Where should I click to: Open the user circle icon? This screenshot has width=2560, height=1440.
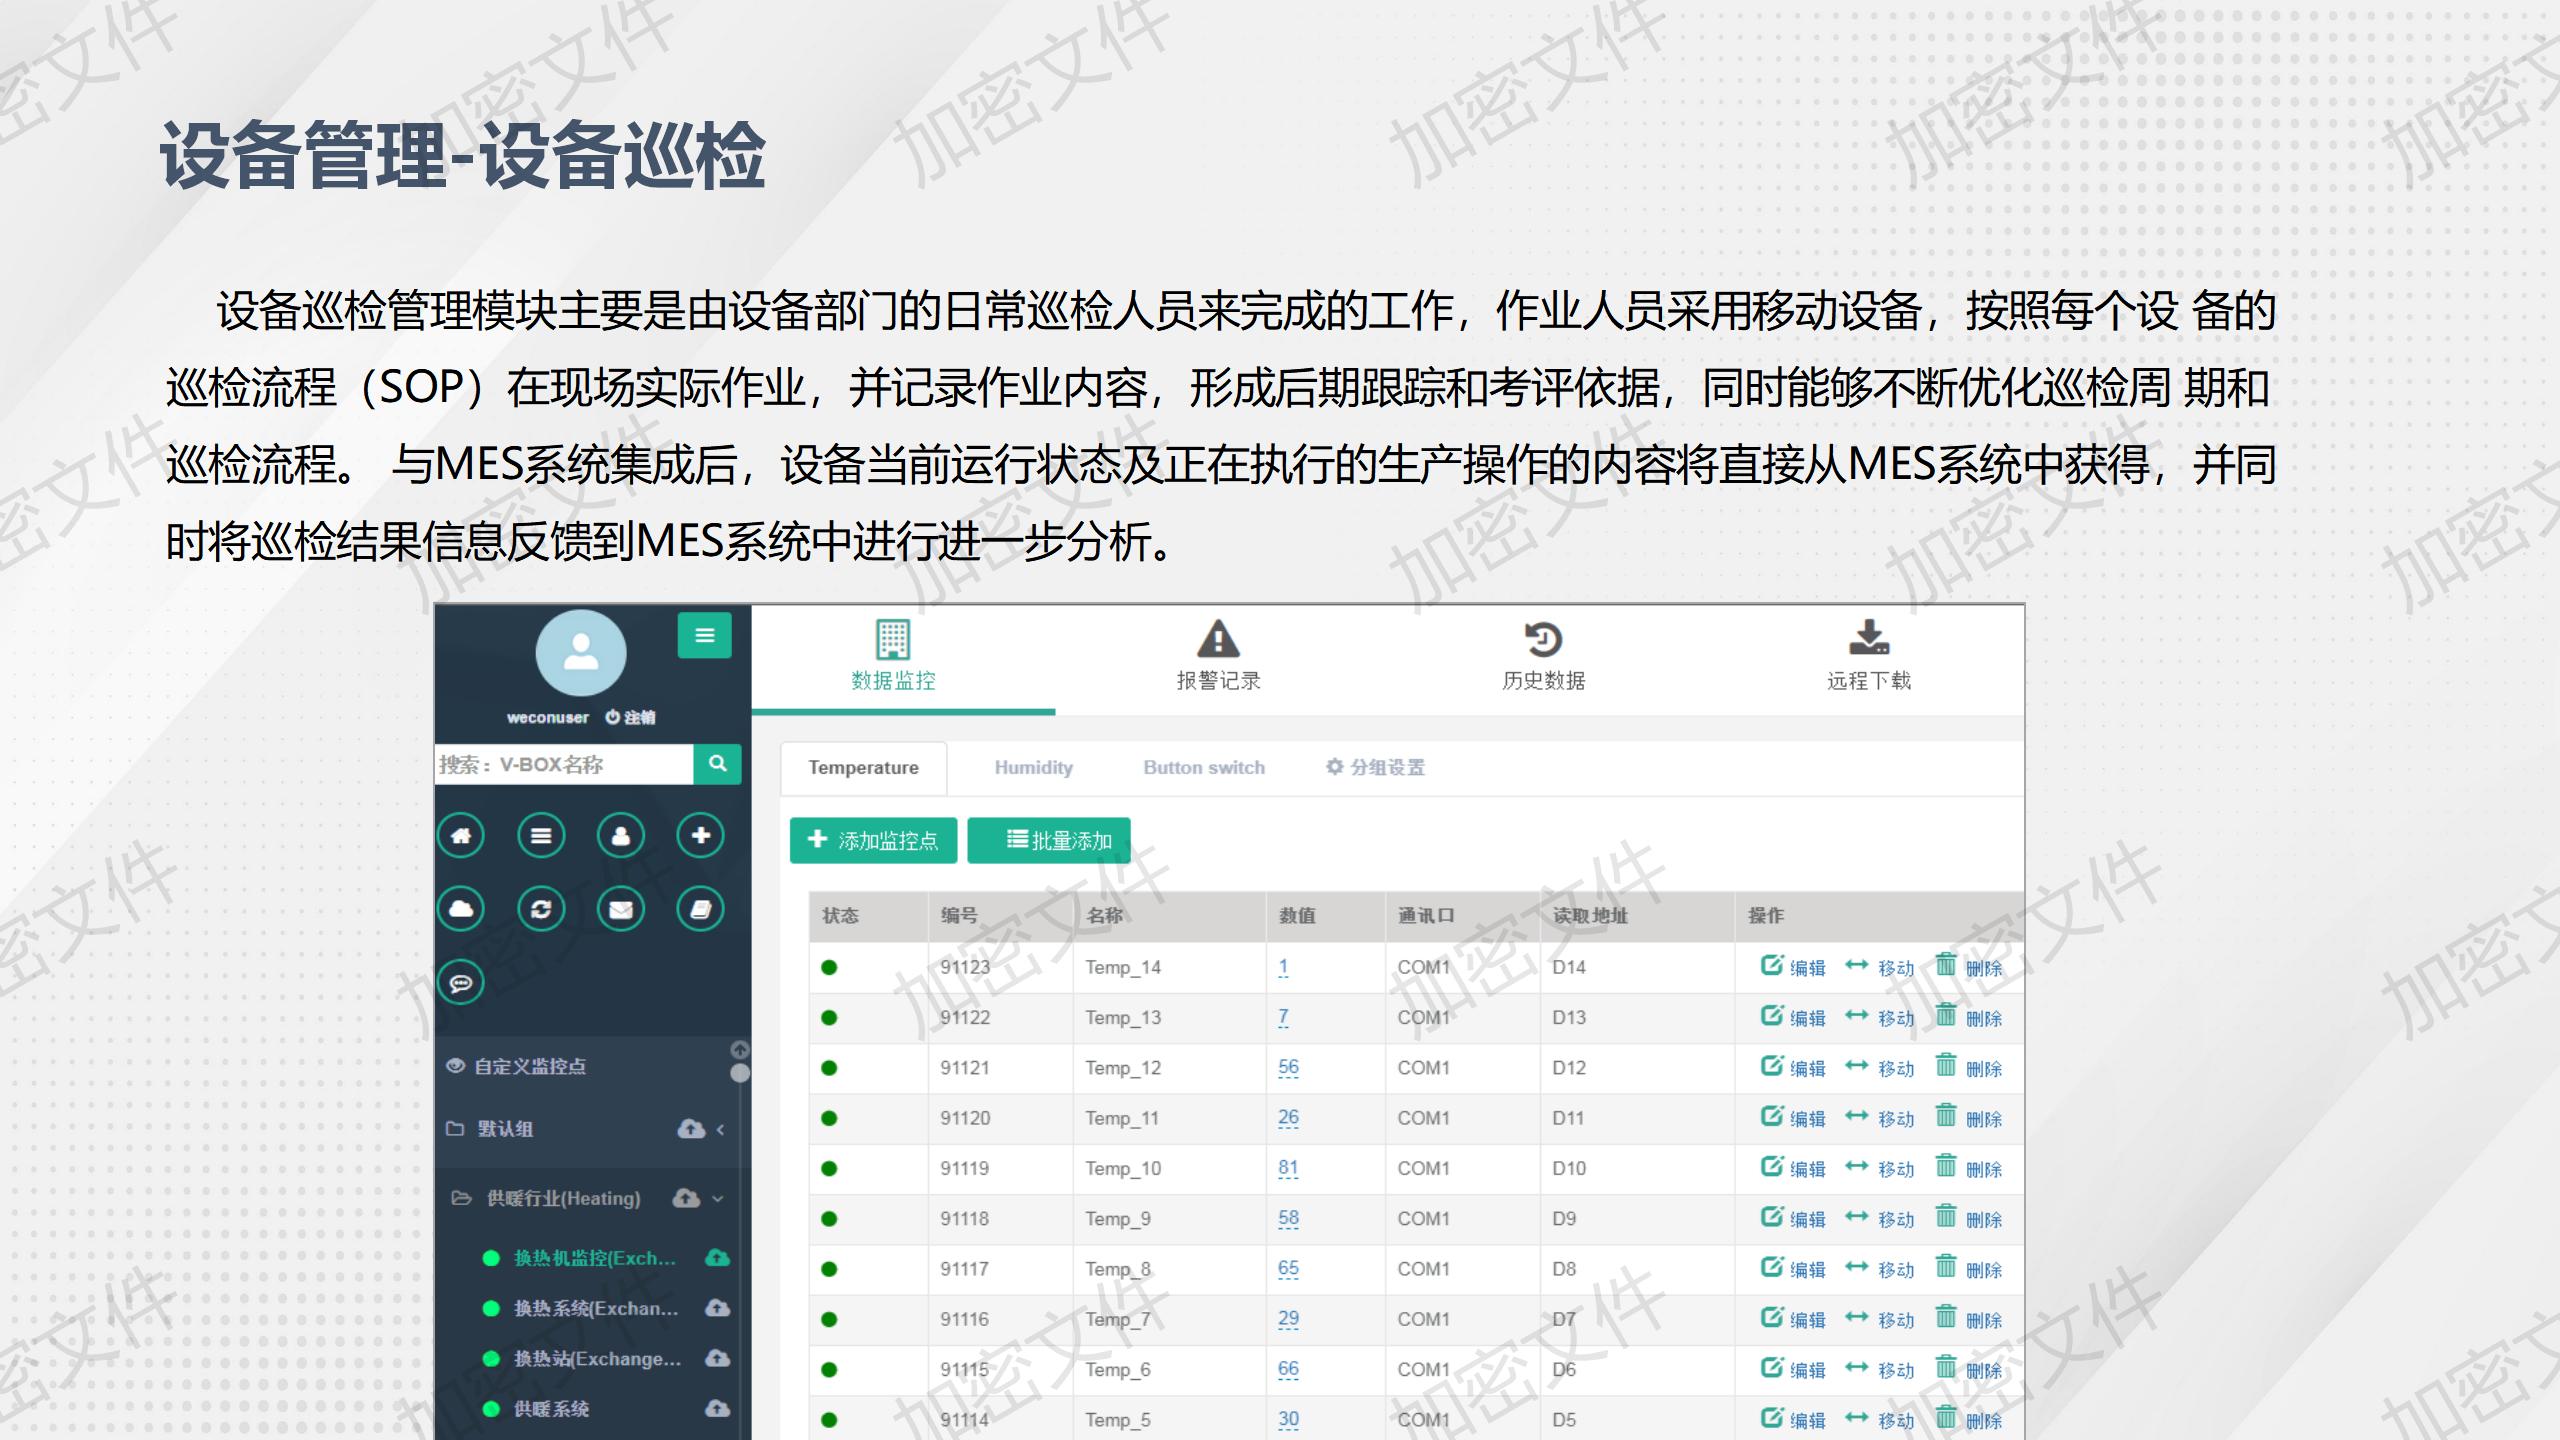(x=621, y=836)
